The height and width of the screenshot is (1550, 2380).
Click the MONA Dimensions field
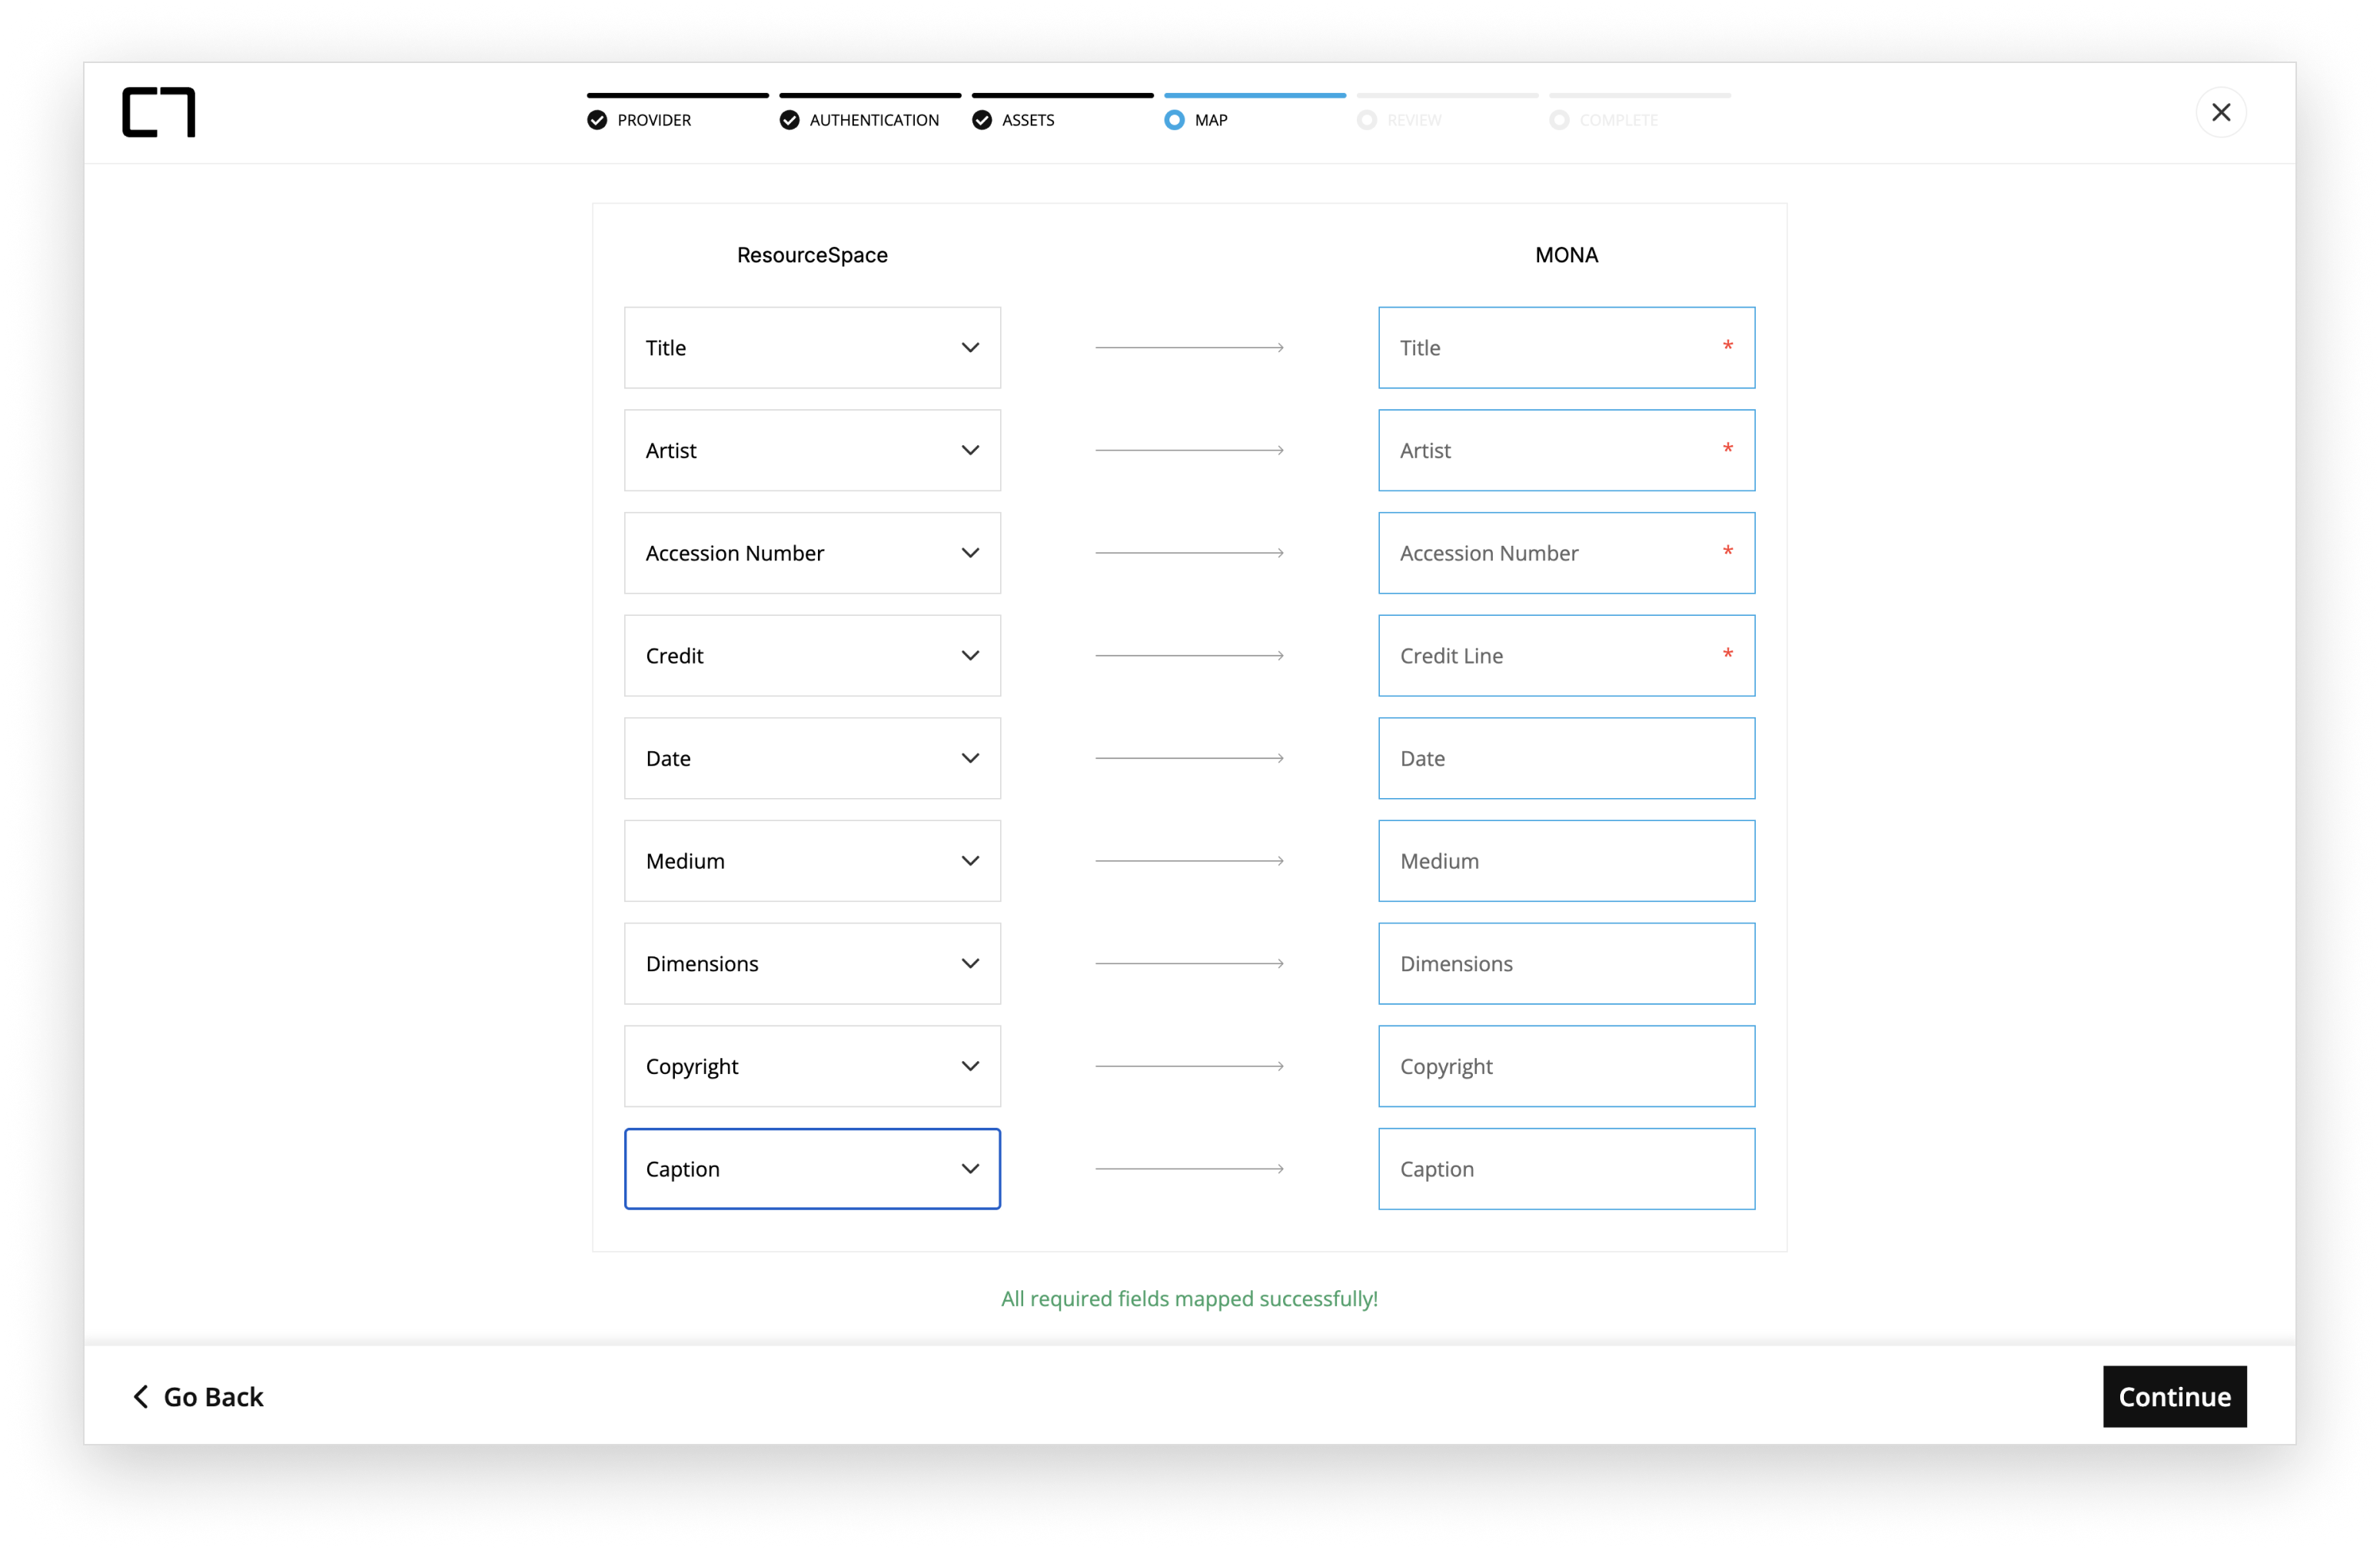click(1566, 964)
